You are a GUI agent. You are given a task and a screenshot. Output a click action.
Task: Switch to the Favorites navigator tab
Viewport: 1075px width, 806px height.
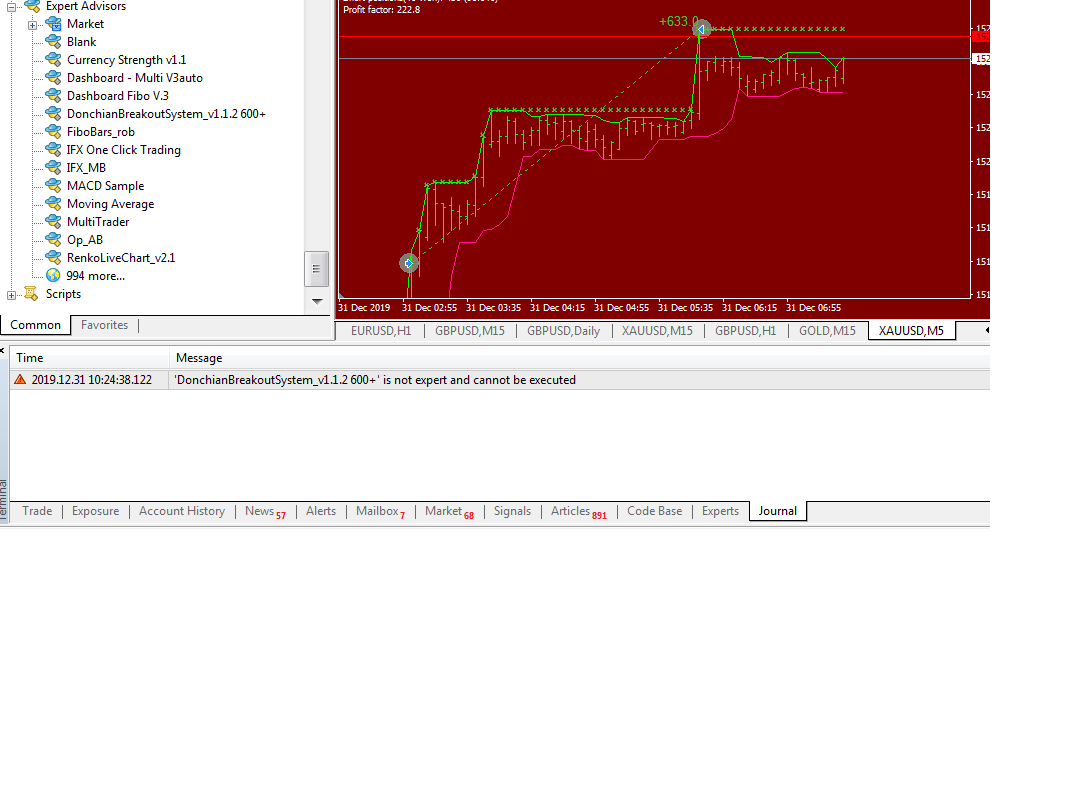pos(104,325)
